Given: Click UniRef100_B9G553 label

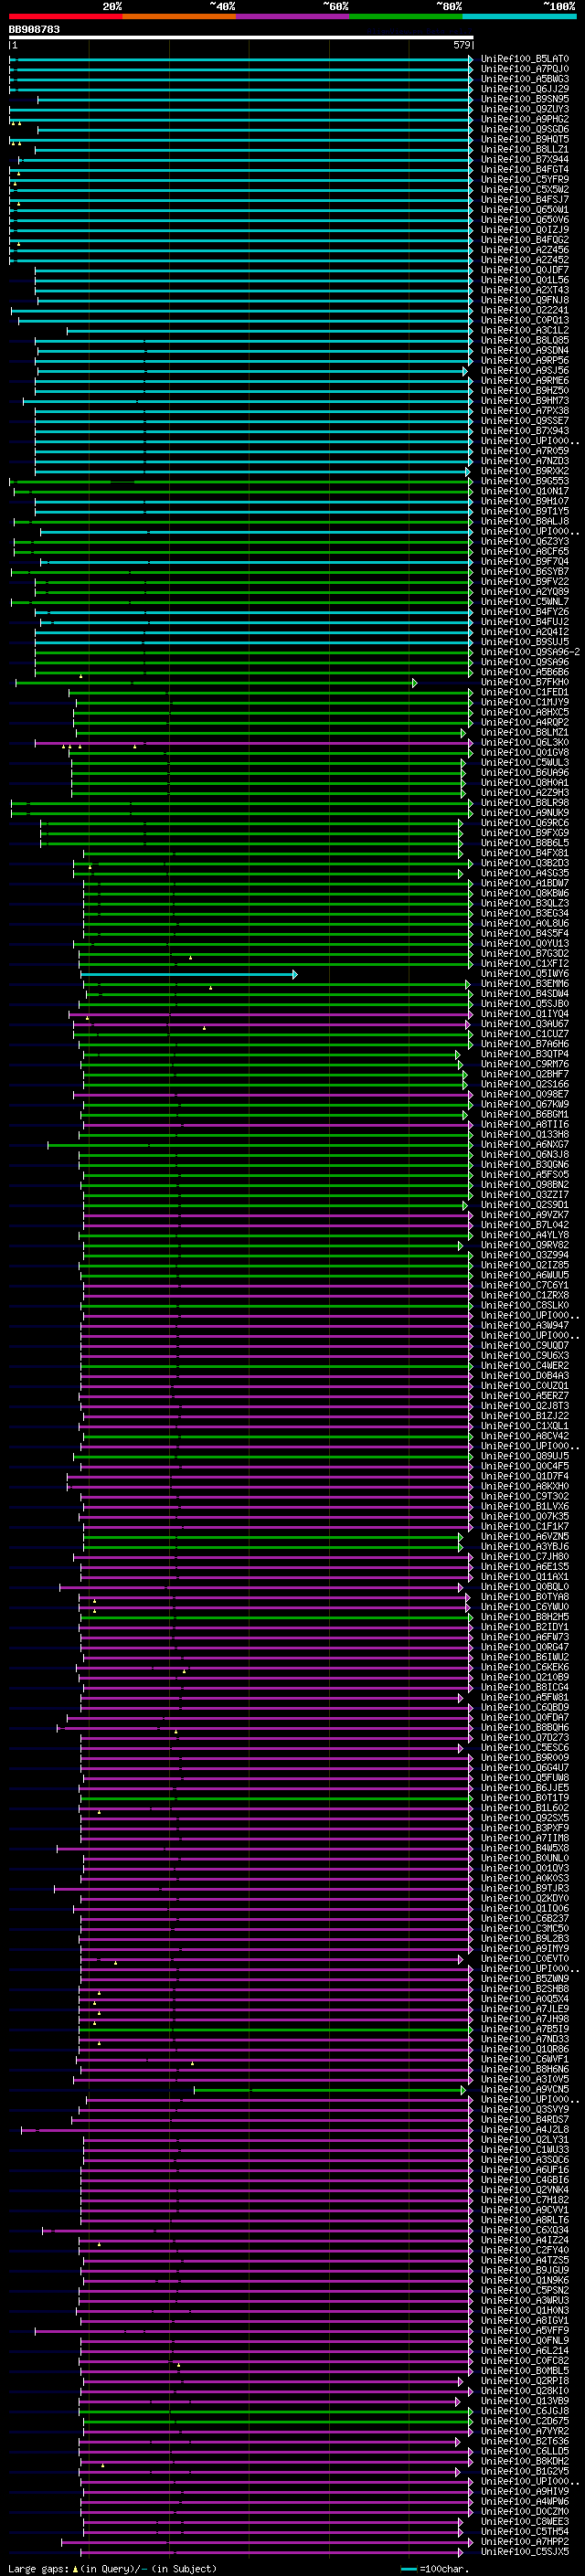Looking at the screenshot, I should pos(525,481).
